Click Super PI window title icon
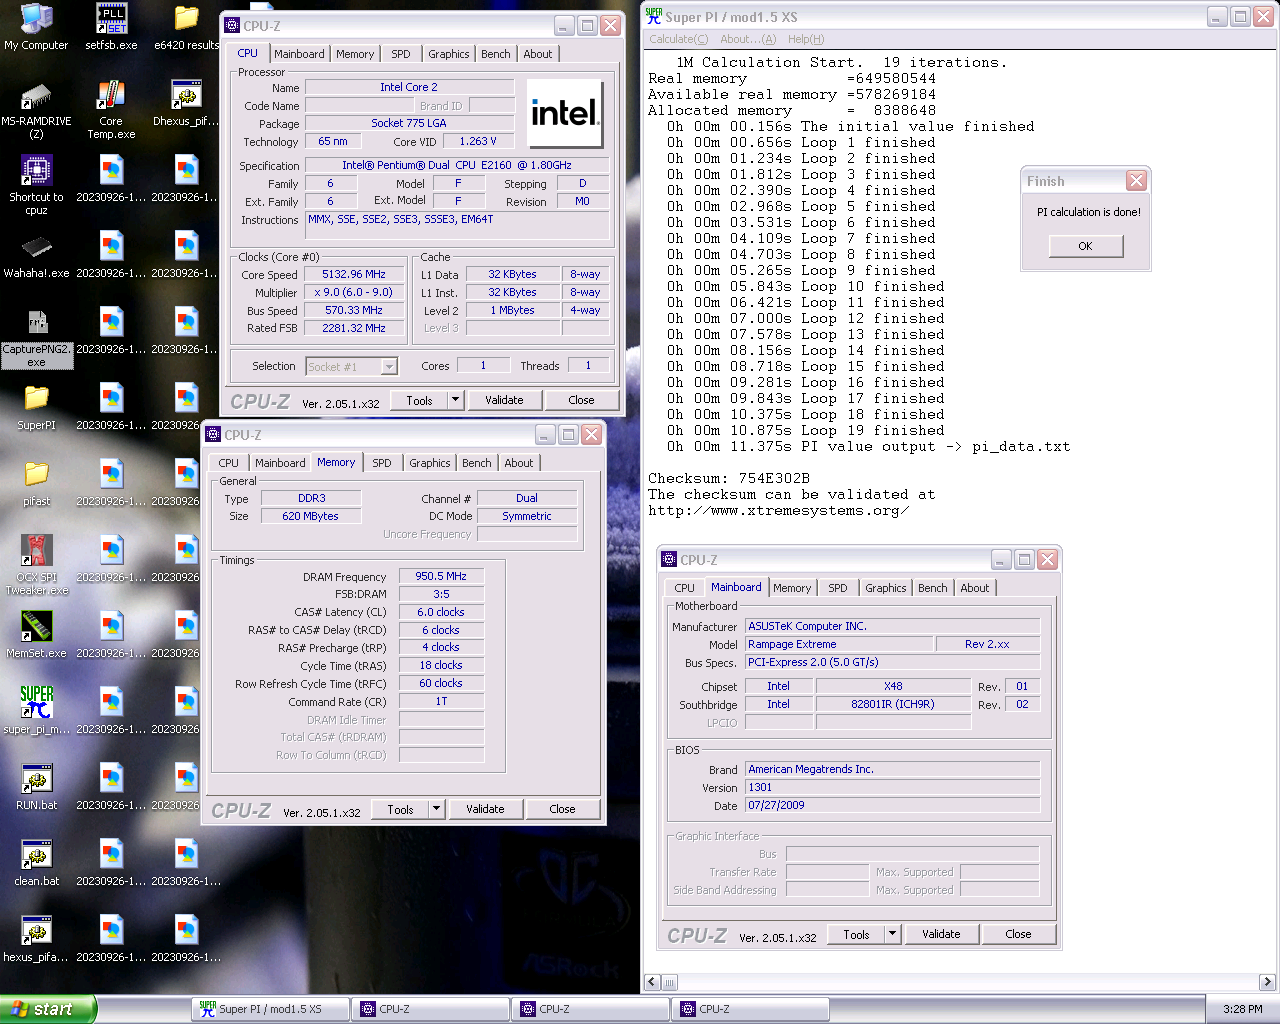The width and height of the screenshot is (1280, 1024). tap(654, 16)
